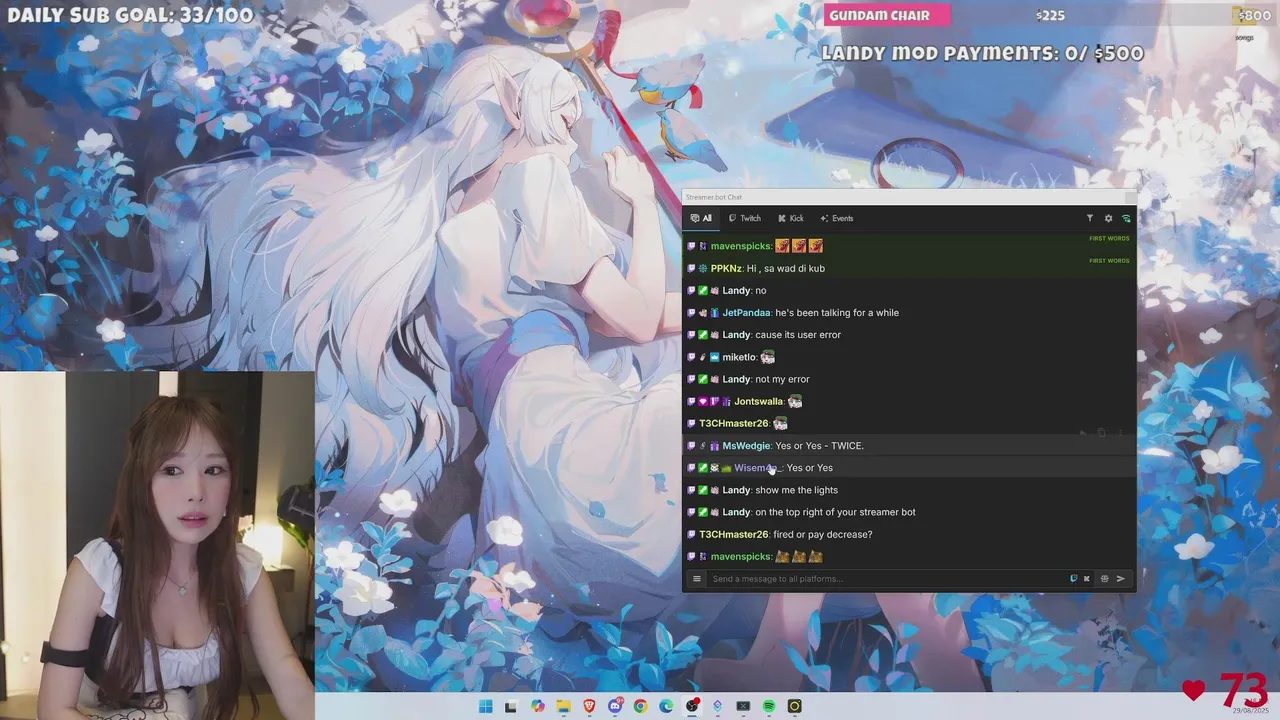
Task: Click the emote in Jontswalla's message
Action: point(795,401)
